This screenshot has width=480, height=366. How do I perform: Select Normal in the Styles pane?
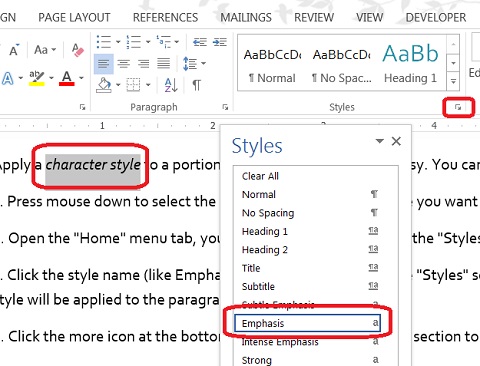pyautogui.click(x=316, y=194)
